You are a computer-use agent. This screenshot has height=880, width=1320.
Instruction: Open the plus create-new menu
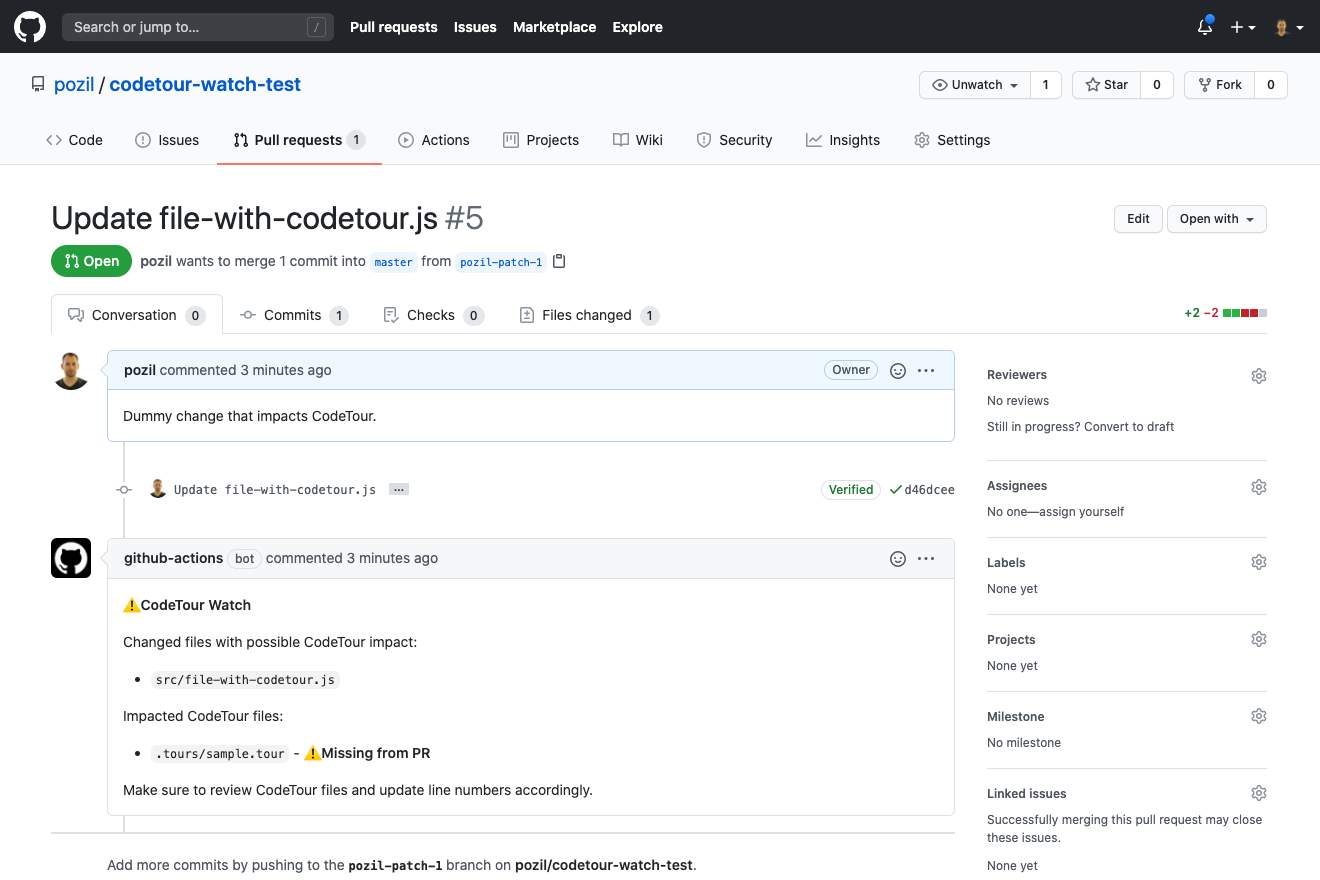click(x=1243, y=27)
